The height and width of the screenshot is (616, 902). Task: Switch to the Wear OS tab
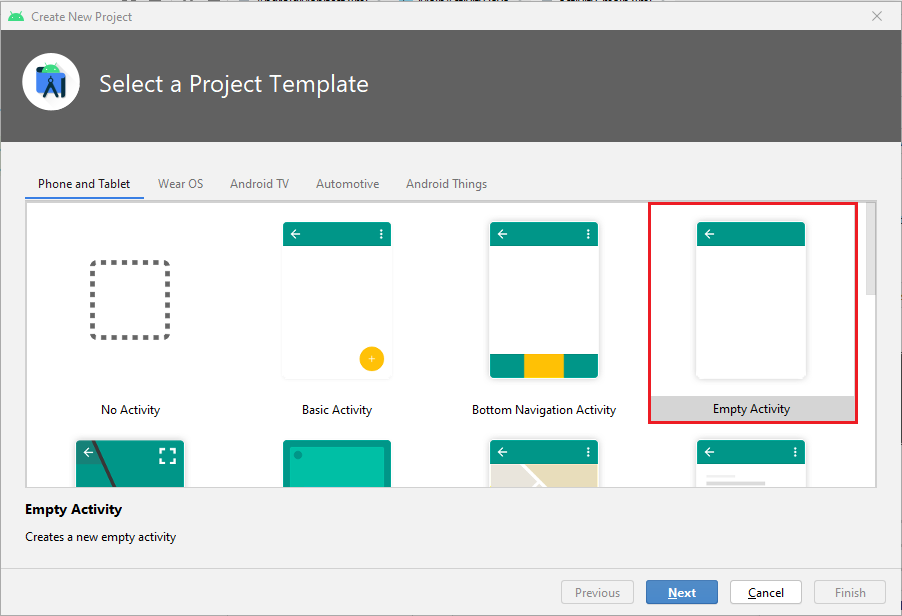click(180, 184)
